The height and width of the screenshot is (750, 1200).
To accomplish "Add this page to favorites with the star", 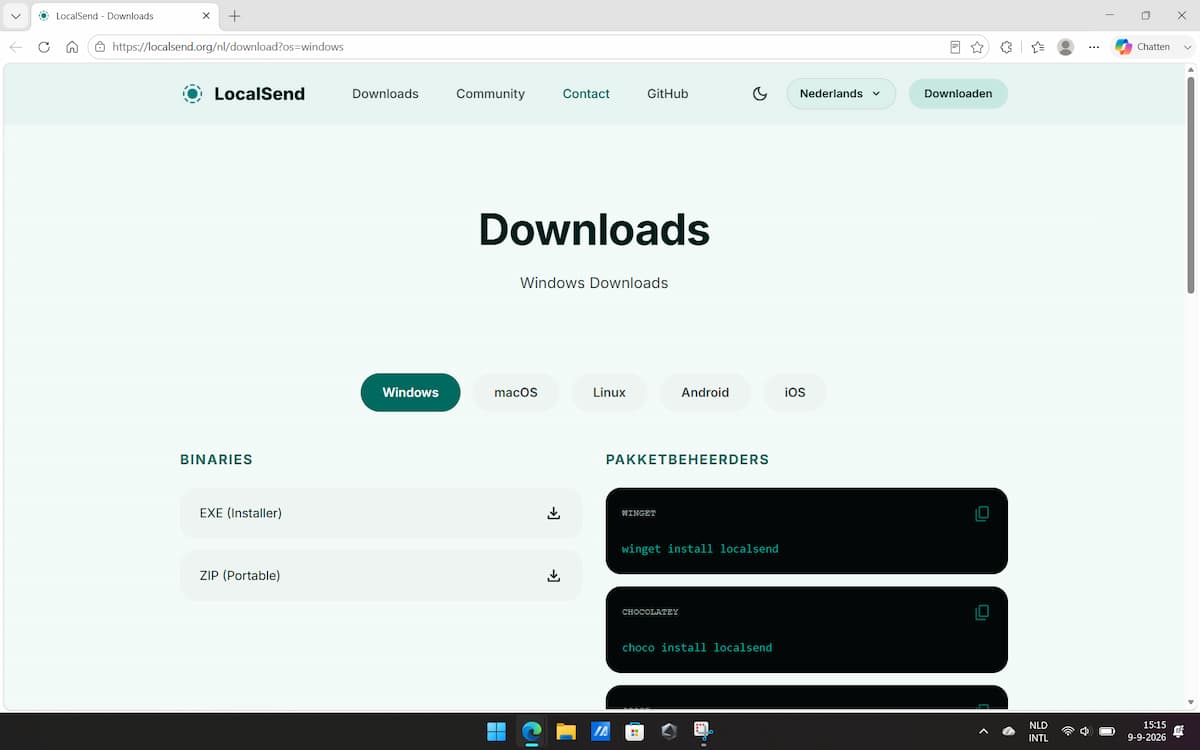I will [978, 47].
